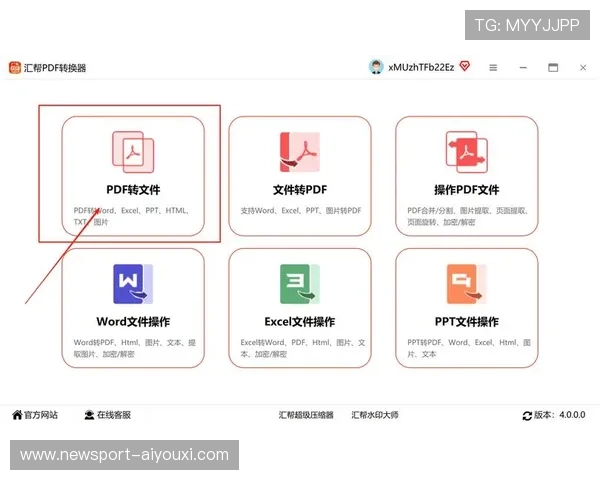600x480 pixels.
Task: Click the 文件转PDF title text
Action: 300,189
